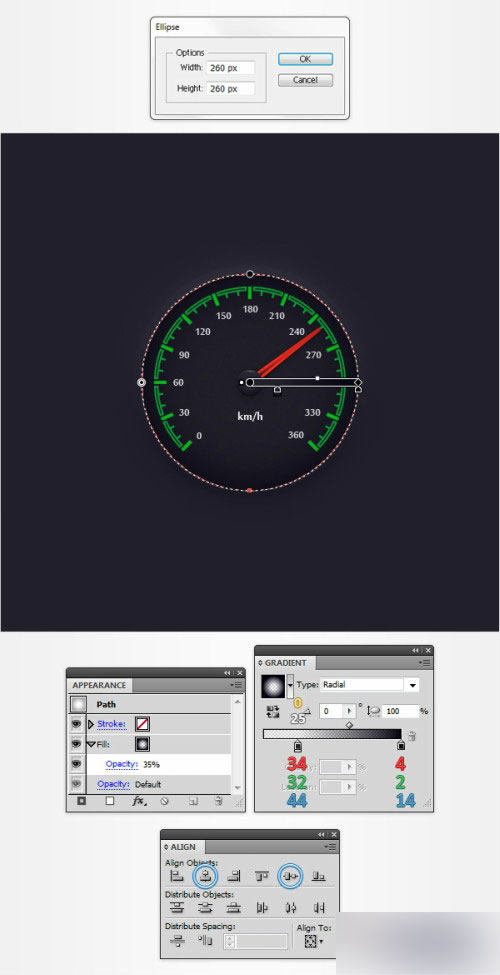The image size is (500, 975).
Task: Open the gradient angle arrow dropdown
Action: (350, 711)
